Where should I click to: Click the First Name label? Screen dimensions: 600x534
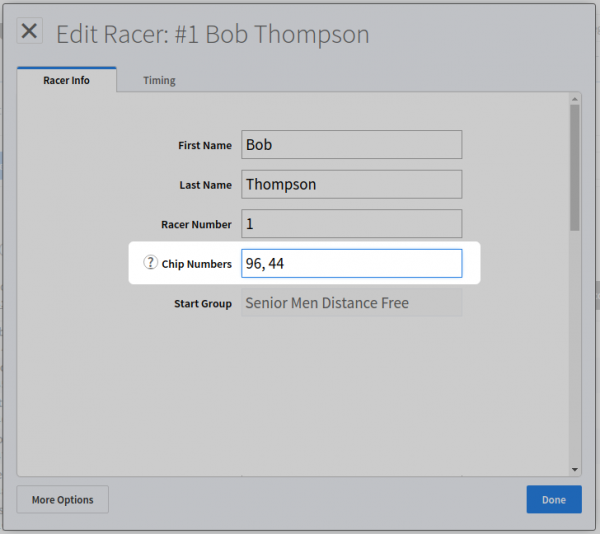pyautogui.click(x=204, y=145)
